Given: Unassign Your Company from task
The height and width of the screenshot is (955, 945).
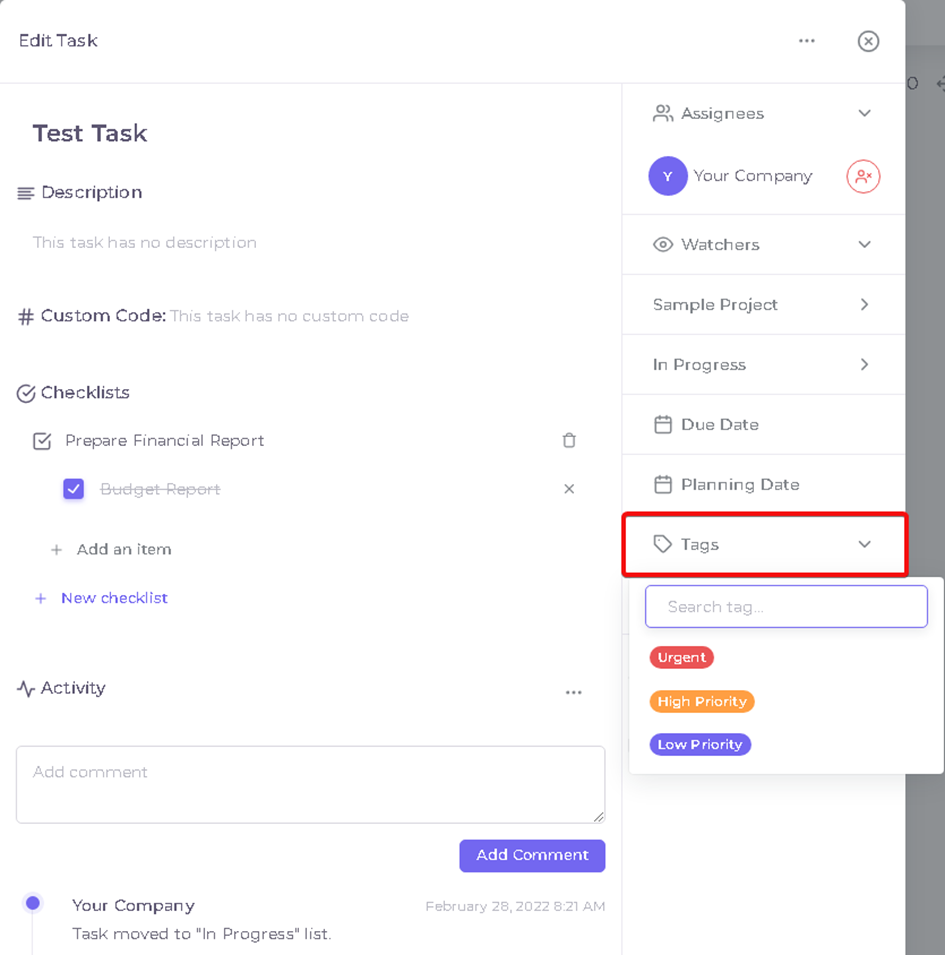Looking at the screenshot, I should 863,177.
